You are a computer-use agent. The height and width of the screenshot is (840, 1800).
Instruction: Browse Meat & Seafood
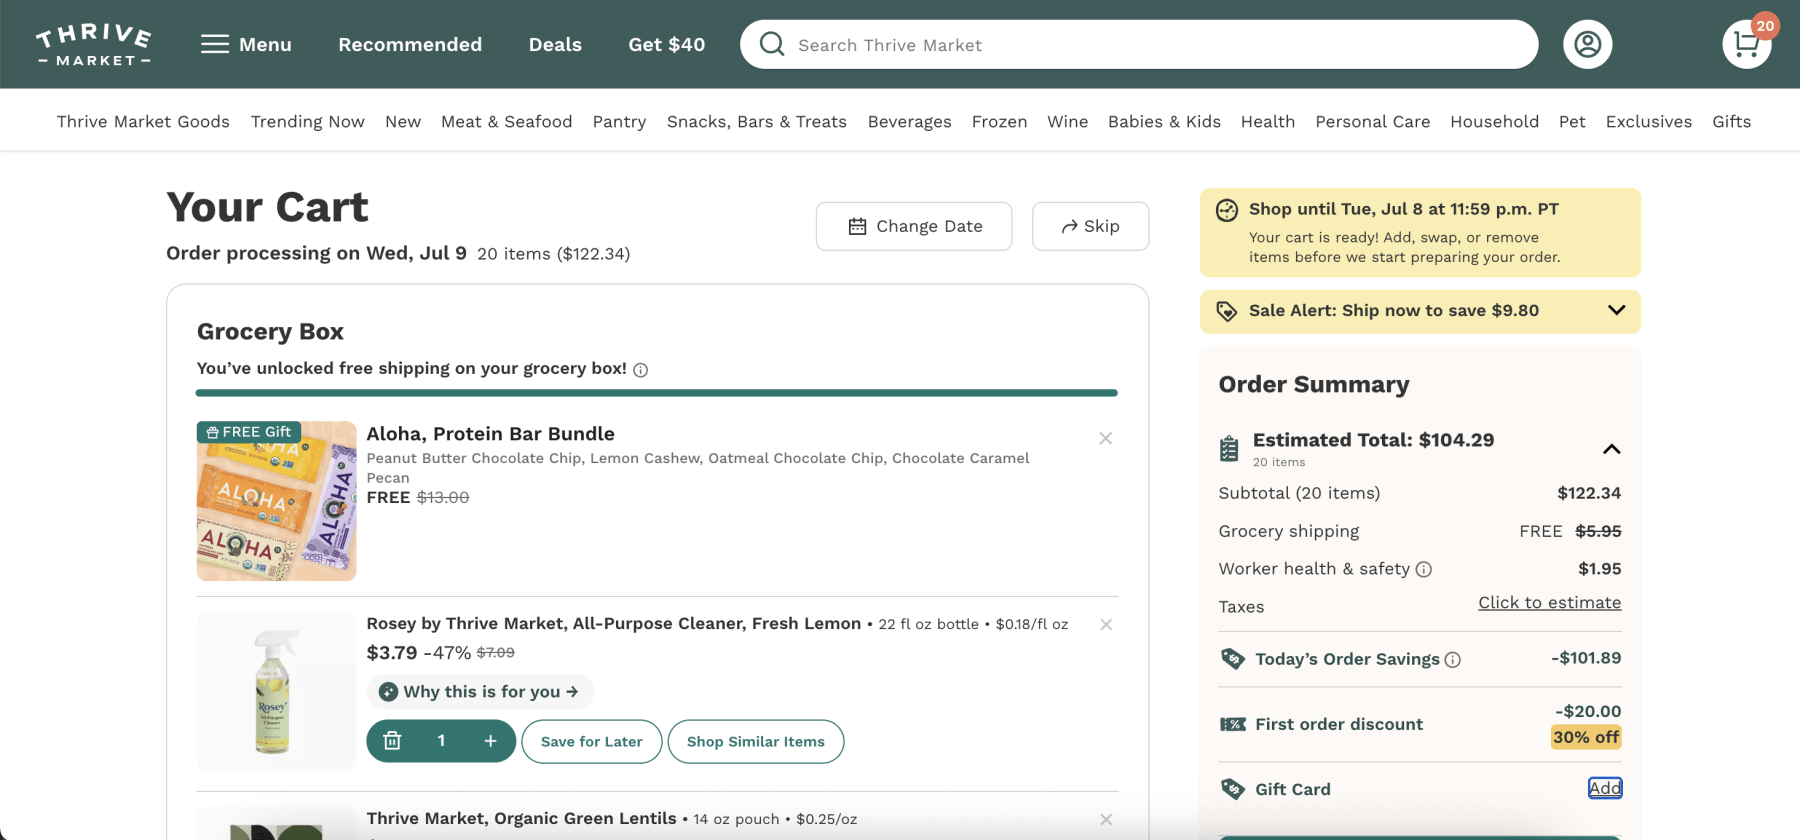pyautogui.click(x=507, y=121)
